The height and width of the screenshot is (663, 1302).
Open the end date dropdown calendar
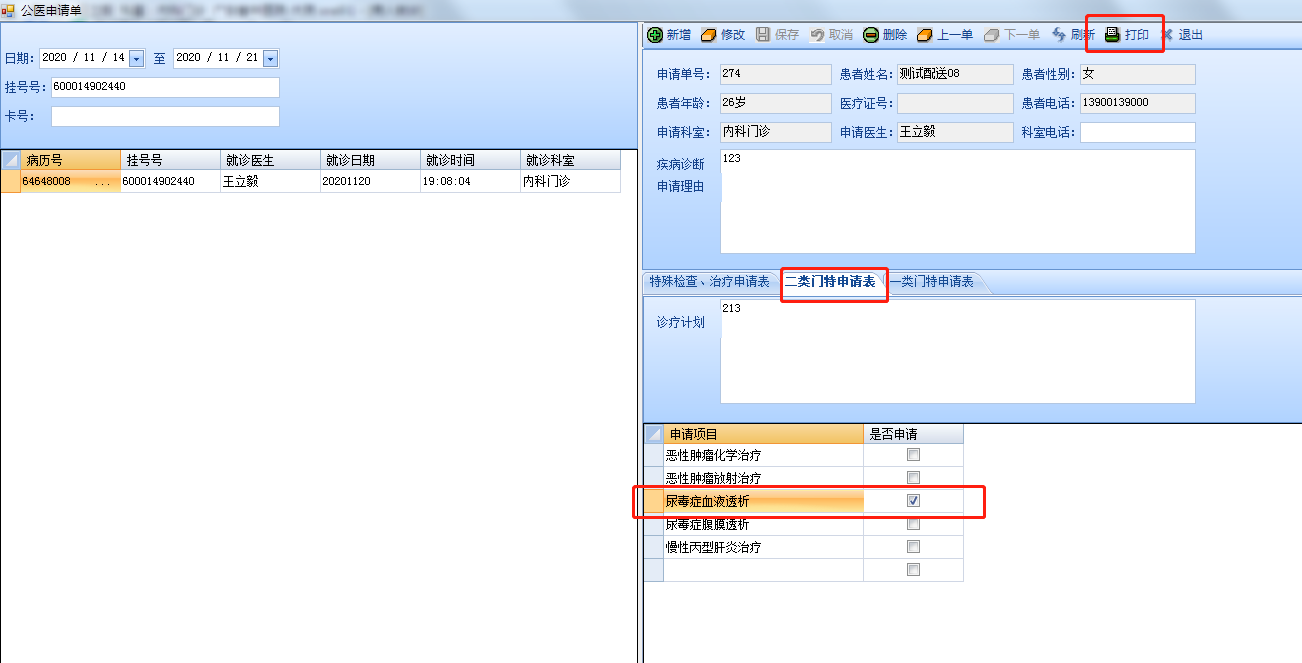tap(270, 59)
